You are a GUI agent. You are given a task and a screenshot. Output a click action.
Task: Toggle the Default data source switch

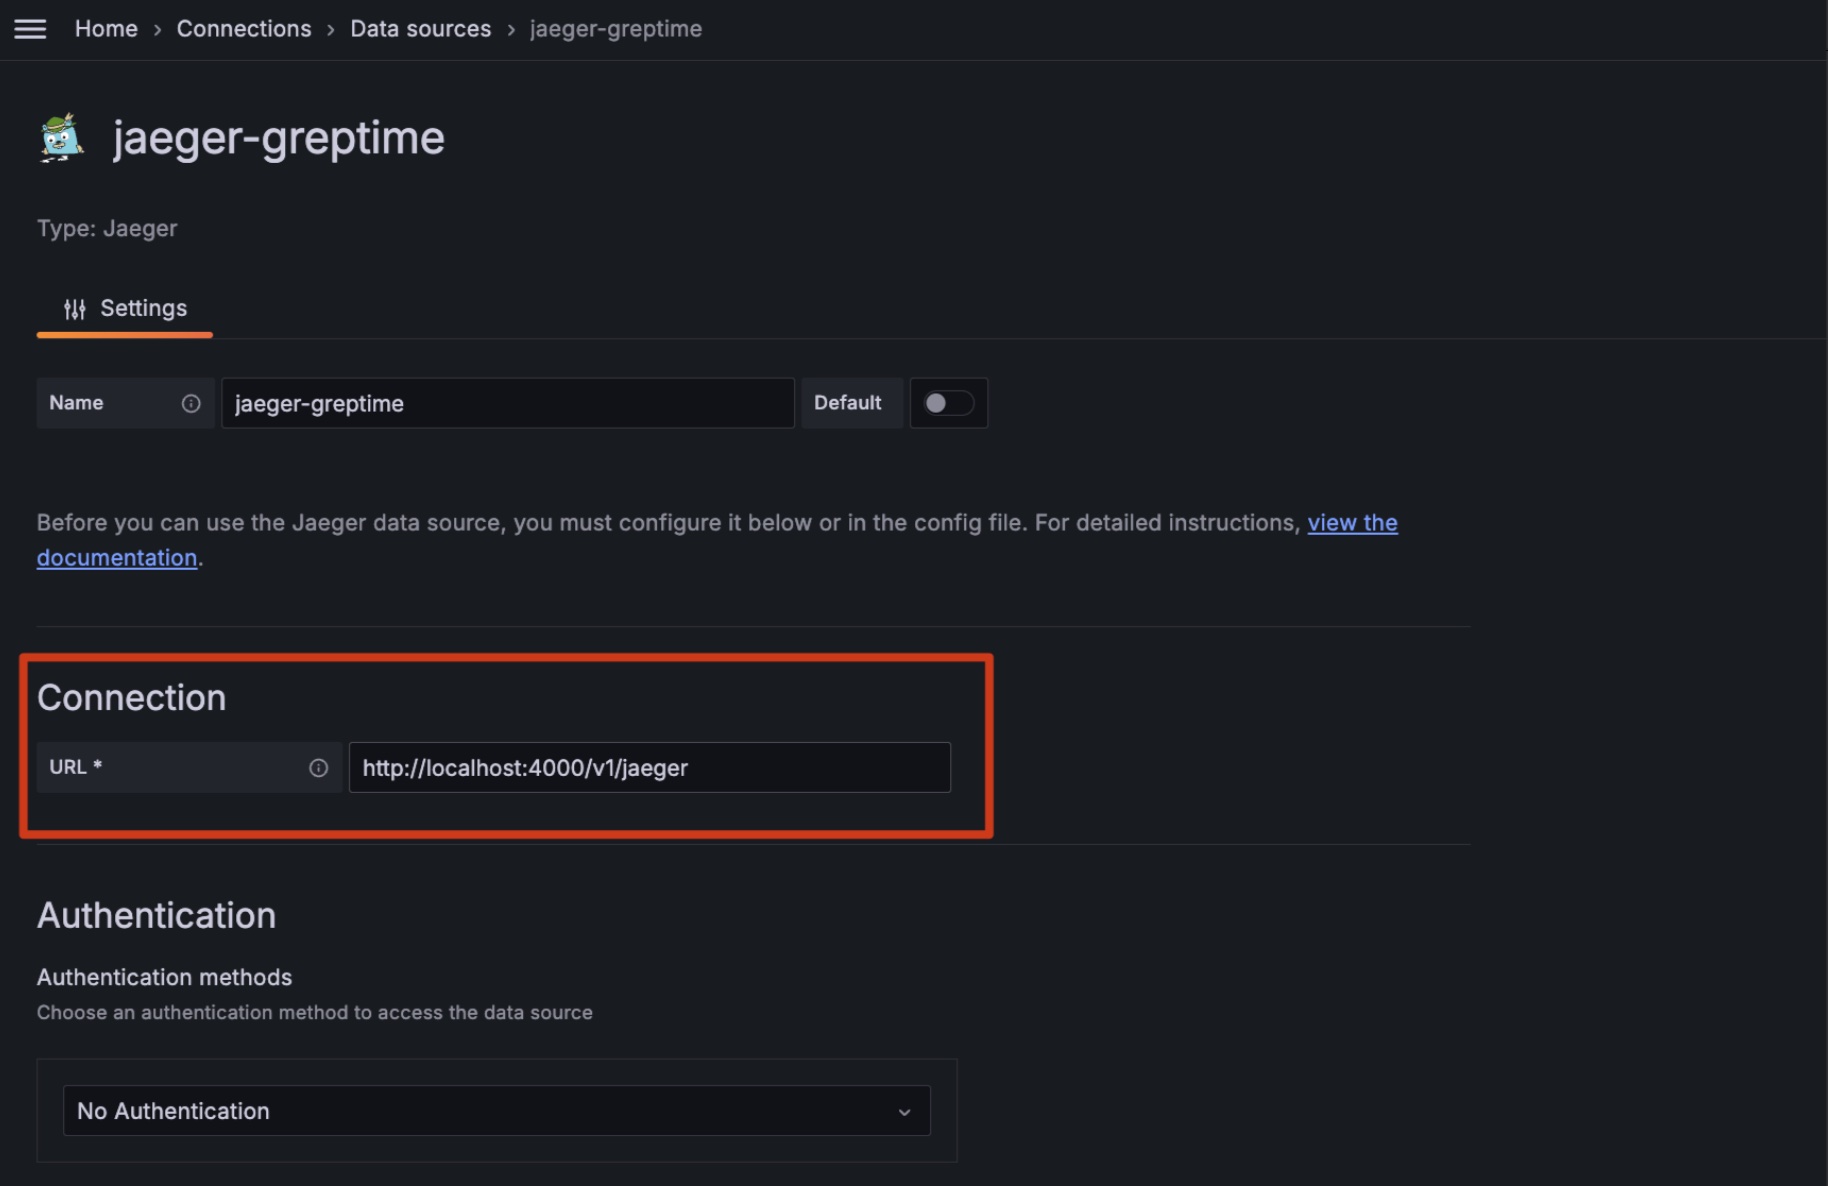947,403
